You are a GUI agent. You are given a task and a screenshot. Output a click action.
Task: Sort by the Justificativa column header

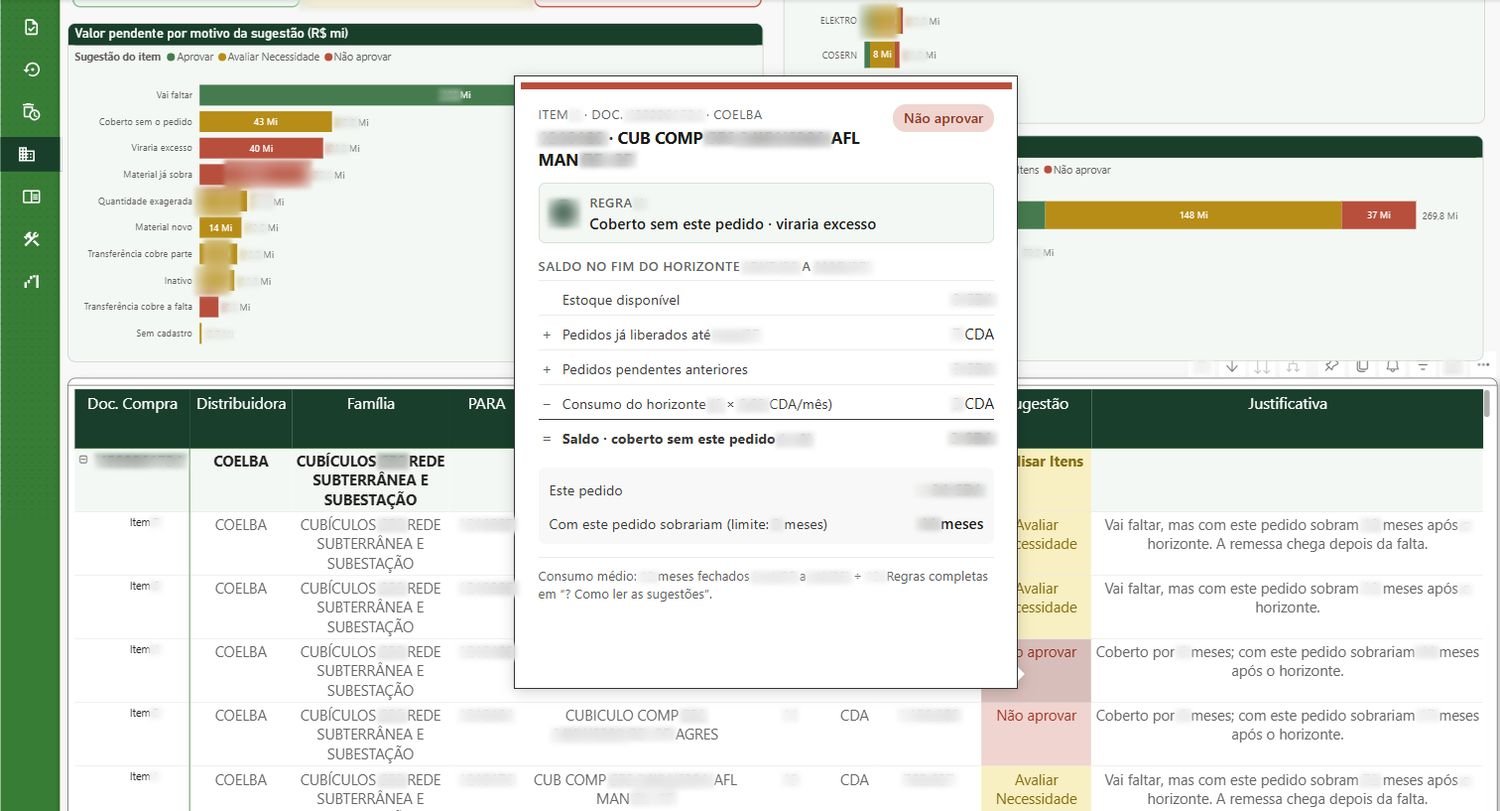click(x=1287, y=404)
